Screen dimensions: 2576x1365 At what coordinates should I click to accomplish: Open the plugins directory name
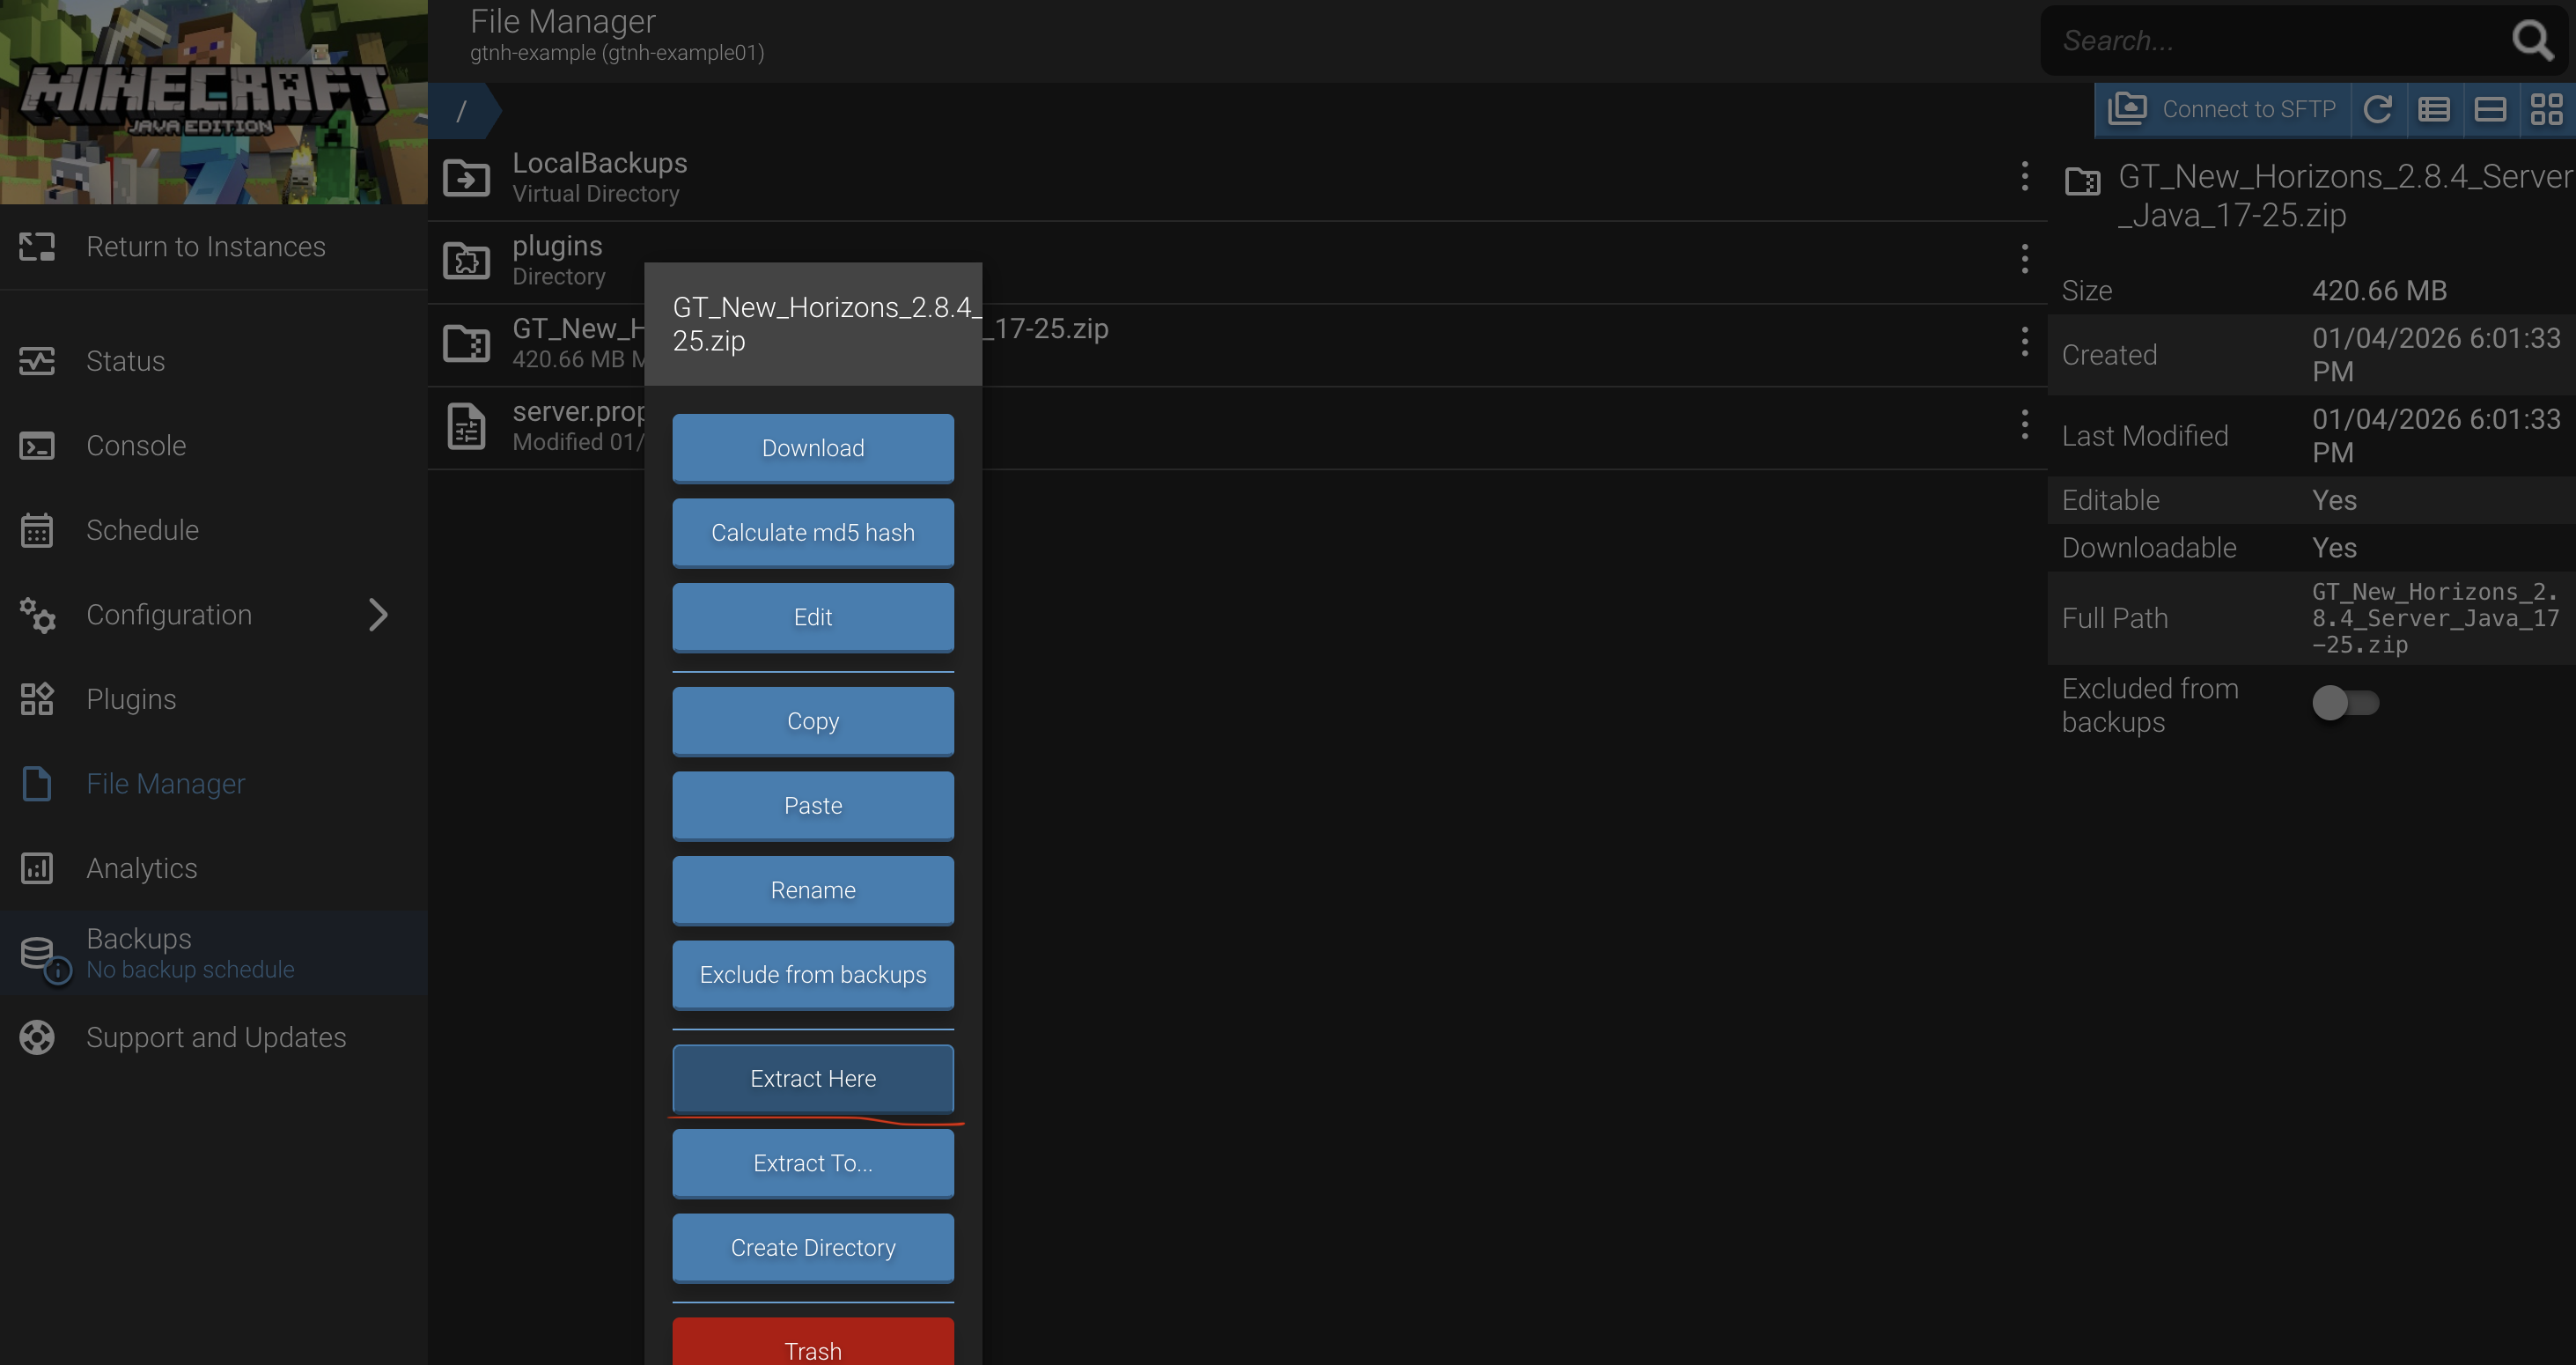(557, 246)
